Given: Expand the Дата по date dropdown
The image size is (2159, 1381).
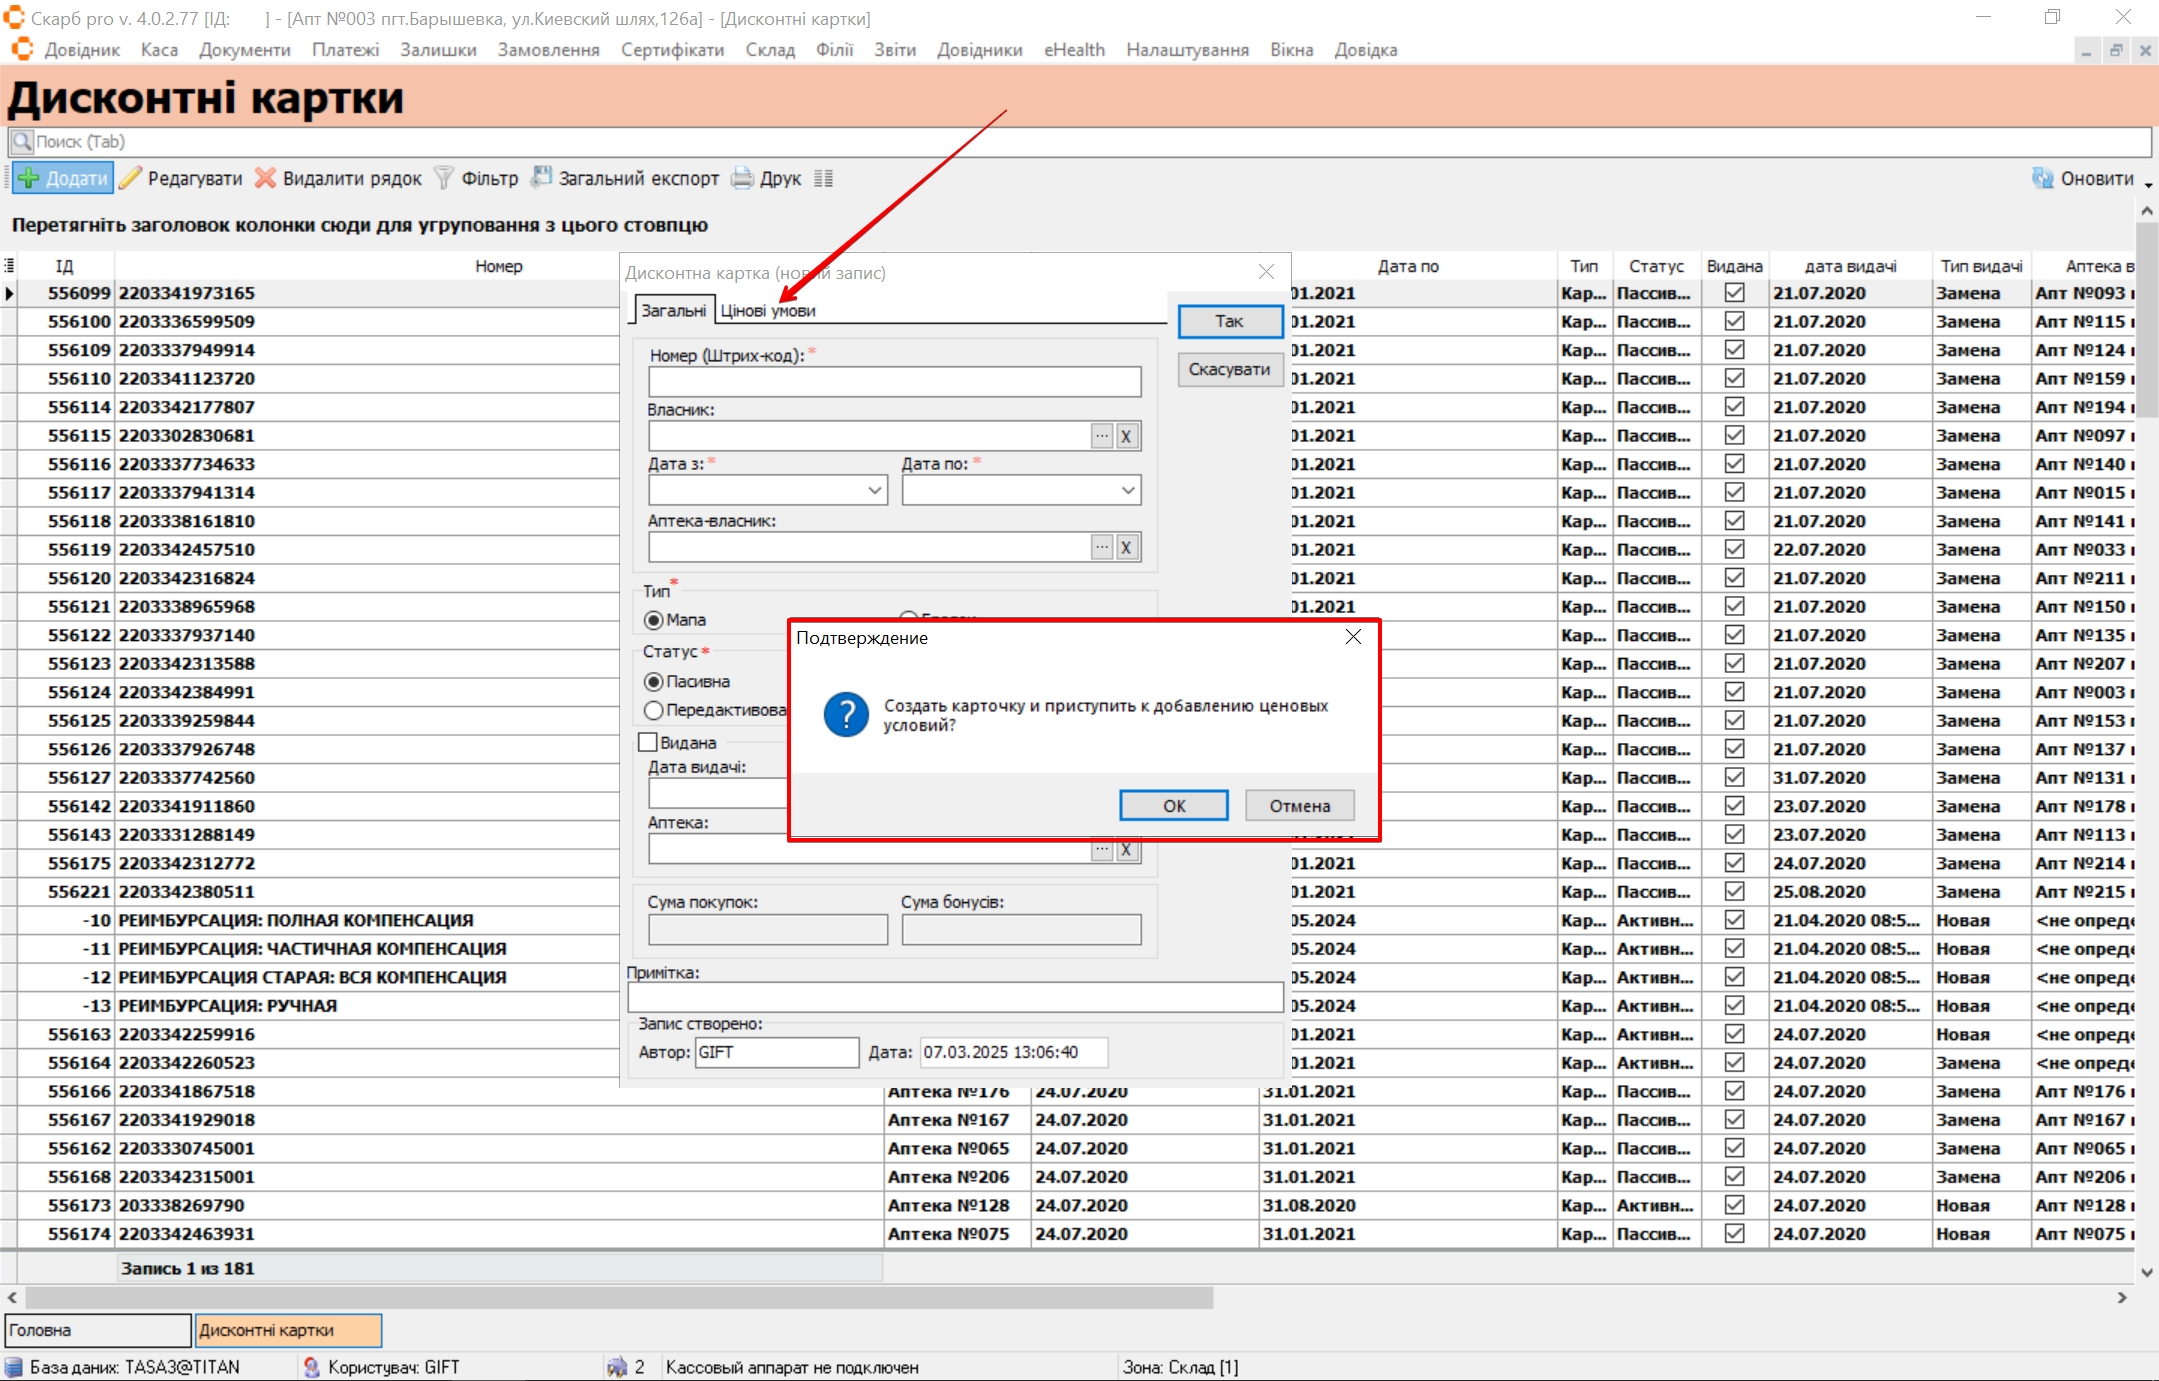Looking at the screenshot, I should [1127, 491].
